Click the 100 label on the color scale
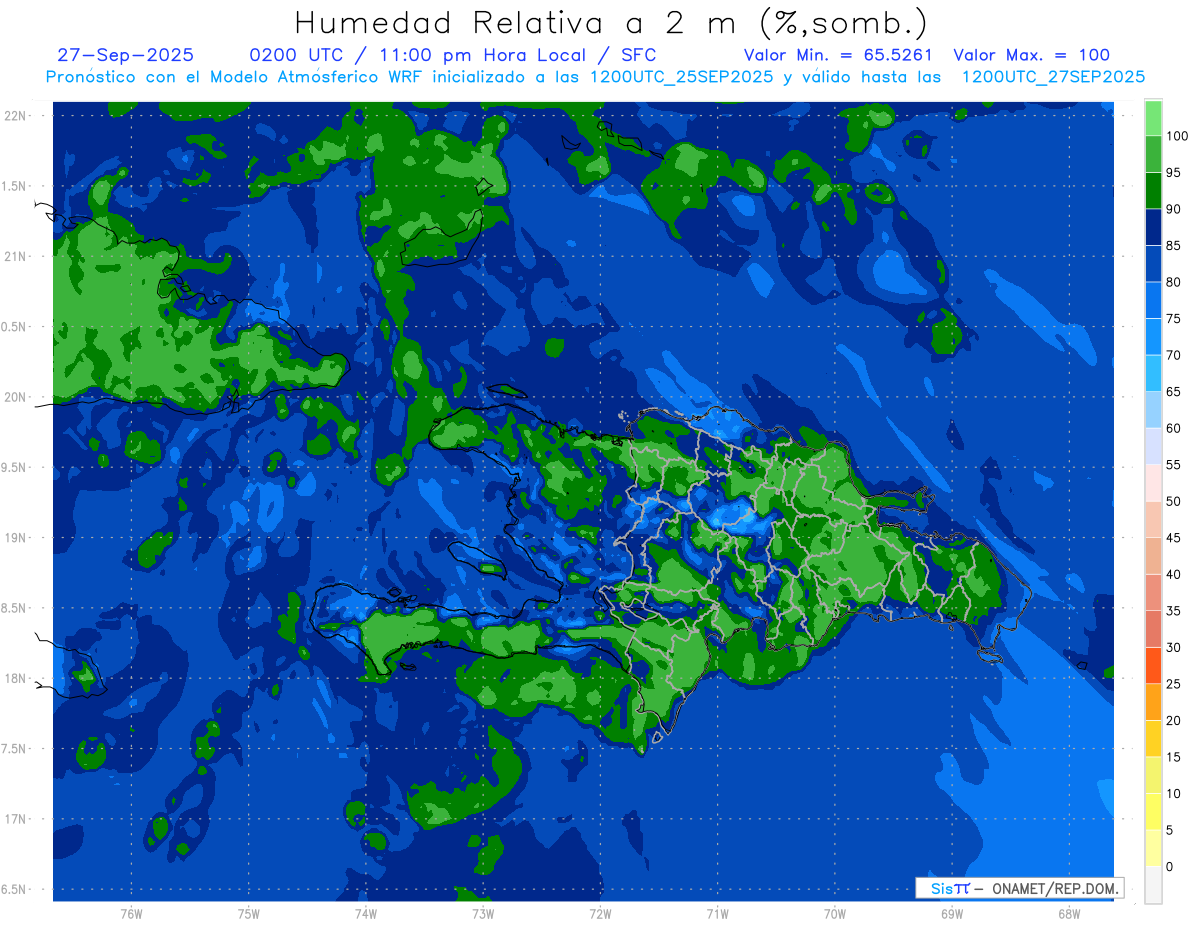 [1176, 136]
